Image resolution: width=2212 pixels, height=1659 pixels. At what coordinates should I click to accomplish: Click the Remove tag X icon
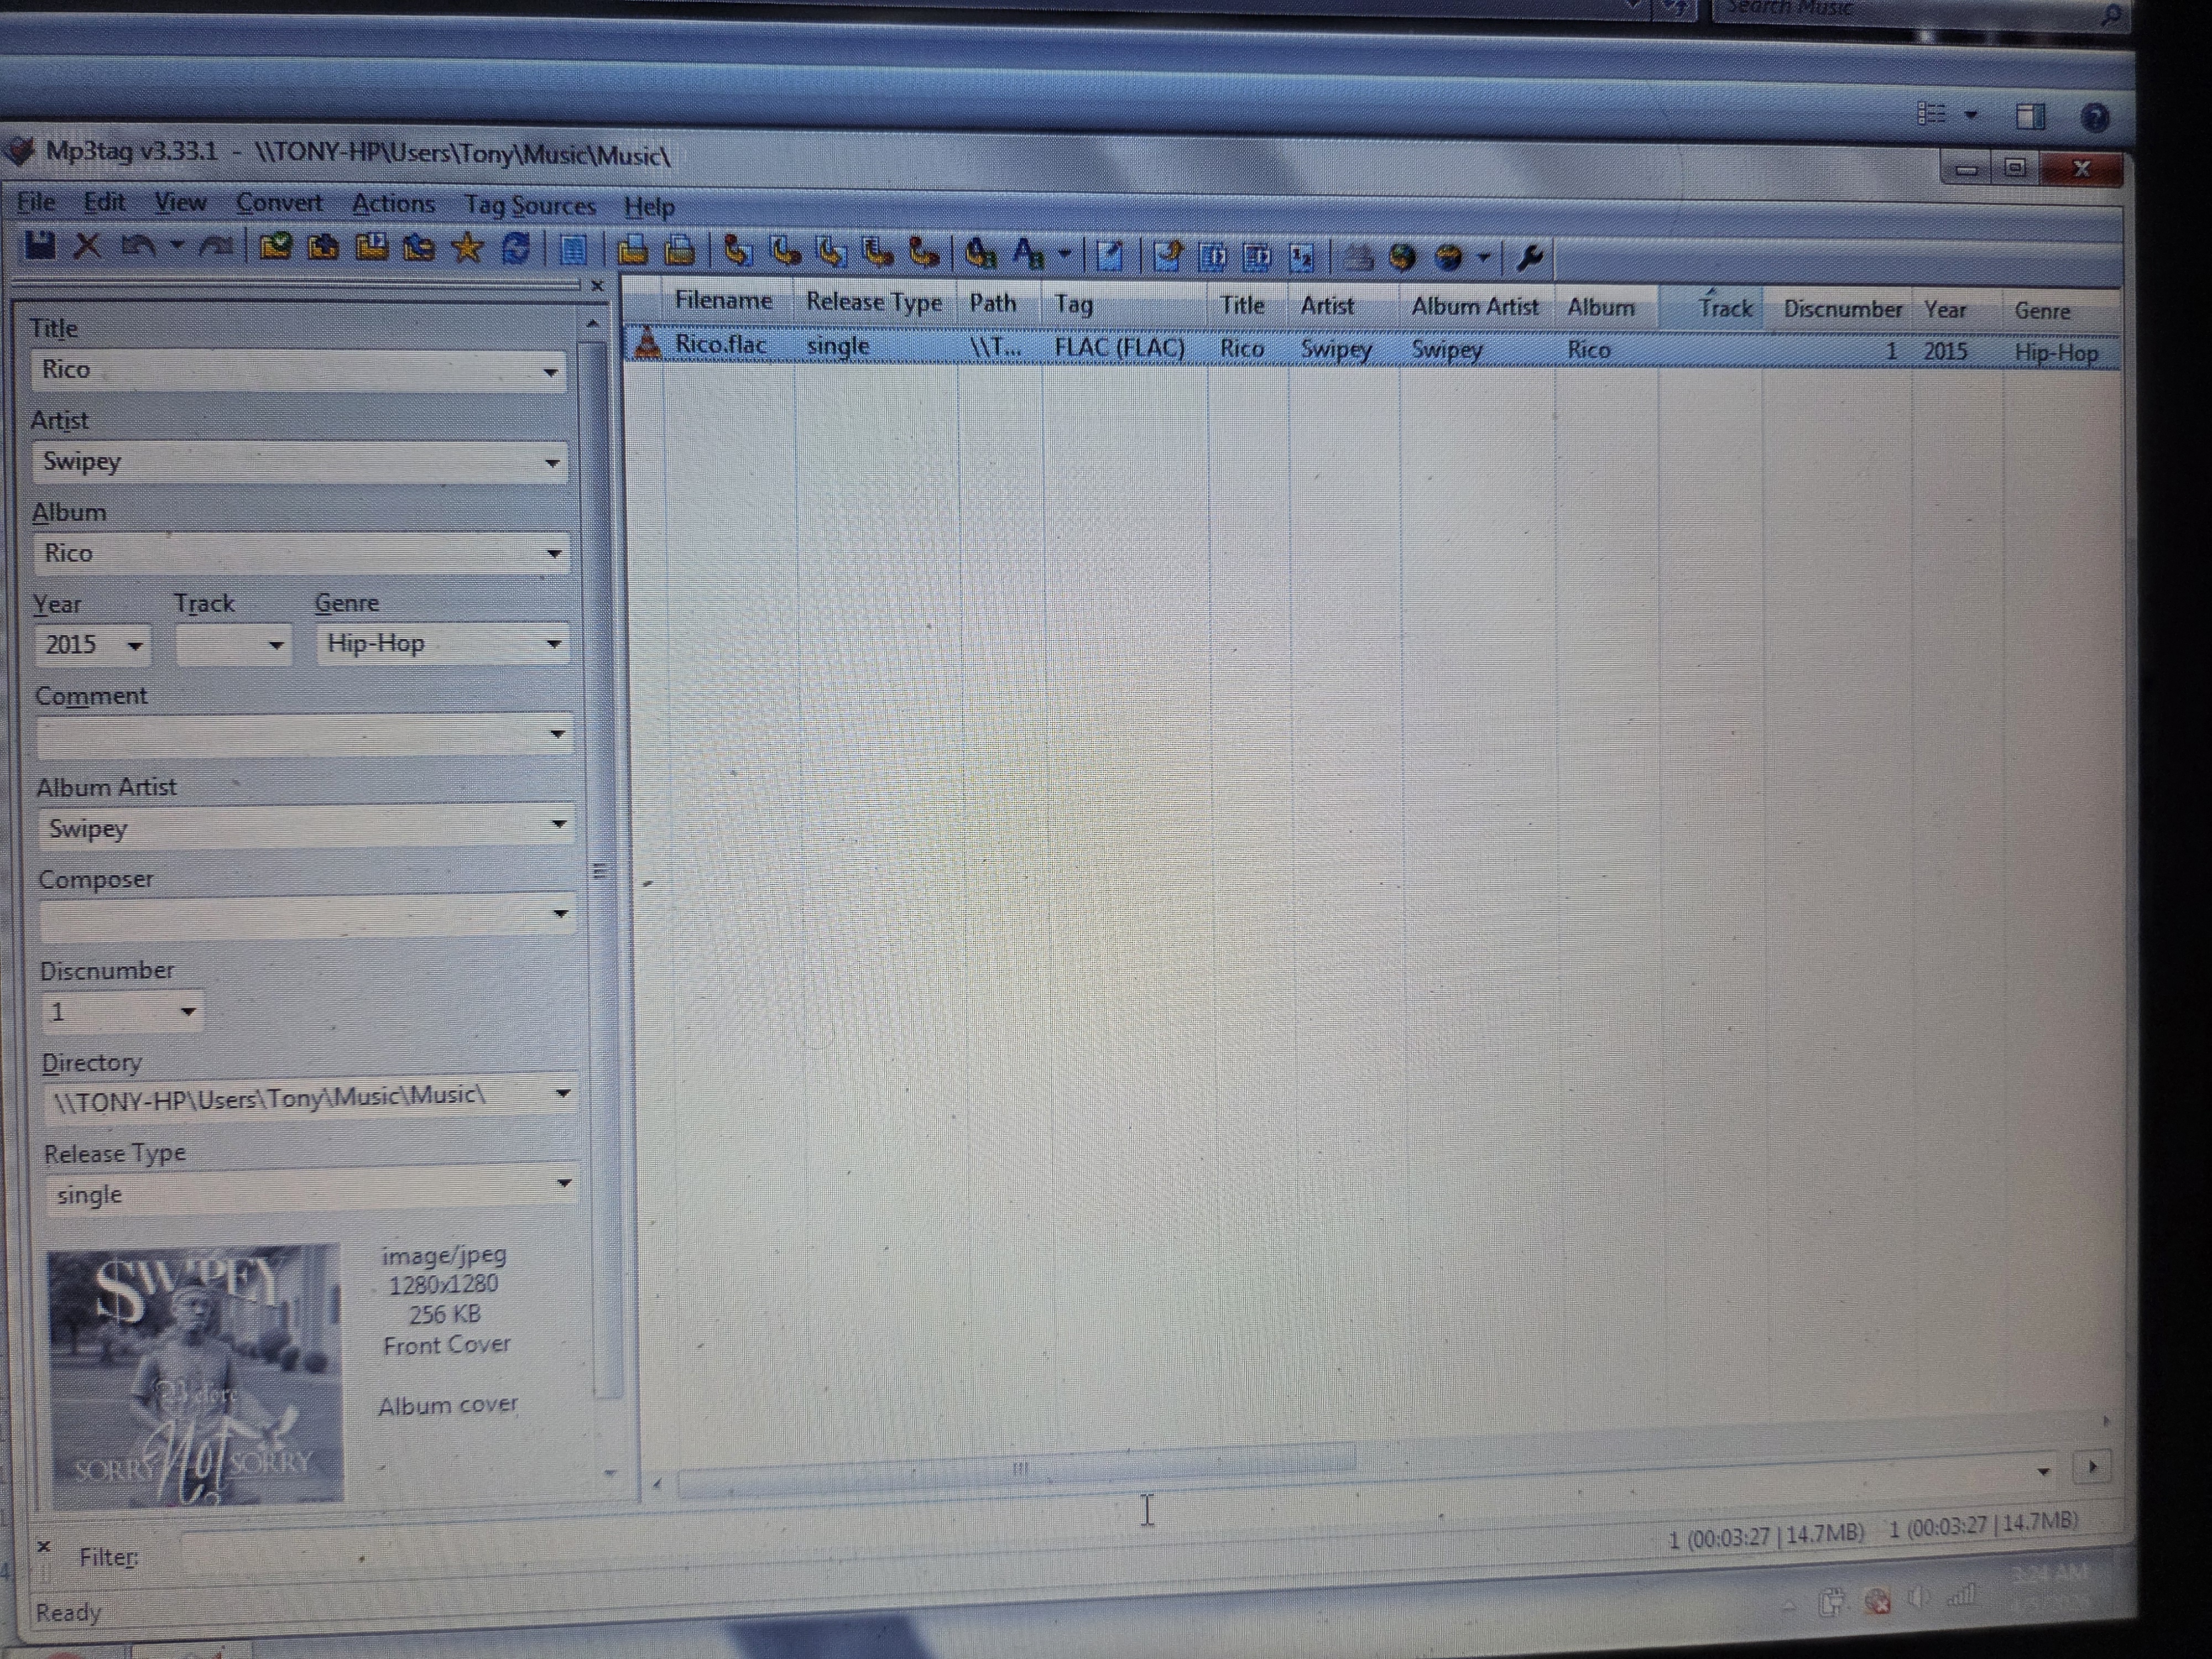(88, 246)
